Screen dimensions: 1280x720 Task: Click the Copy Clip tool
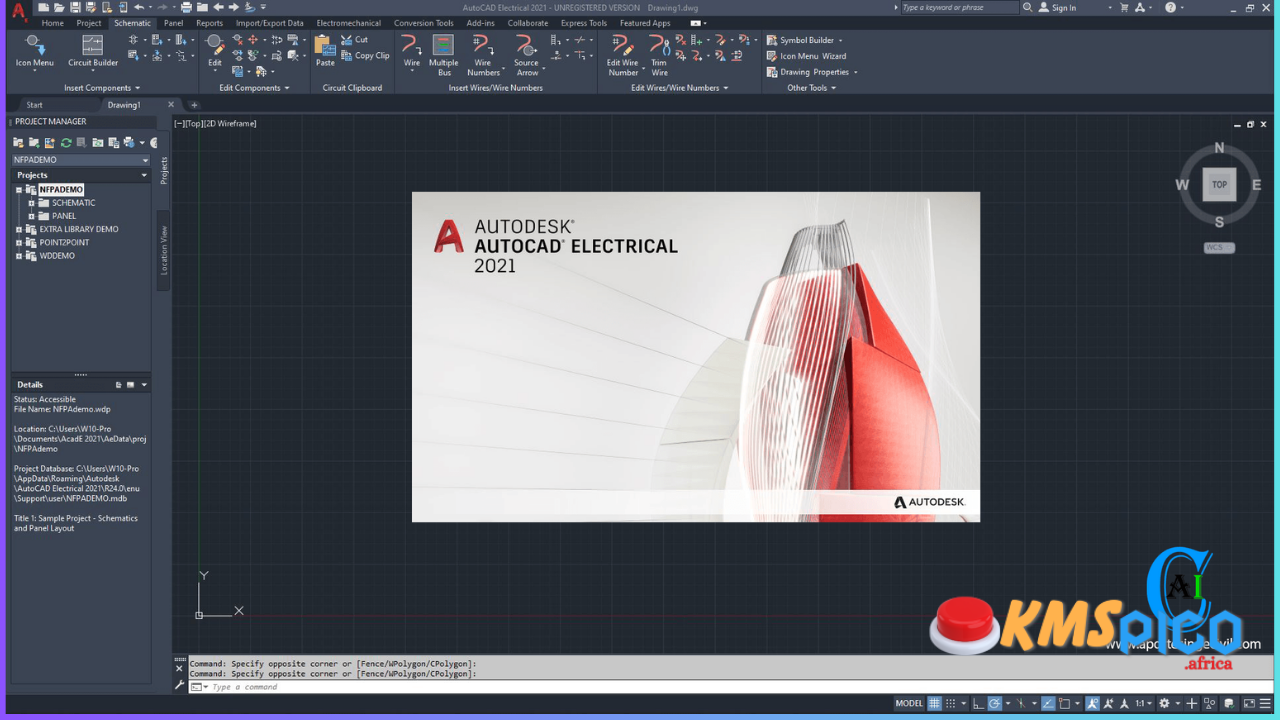pos(365,56)
